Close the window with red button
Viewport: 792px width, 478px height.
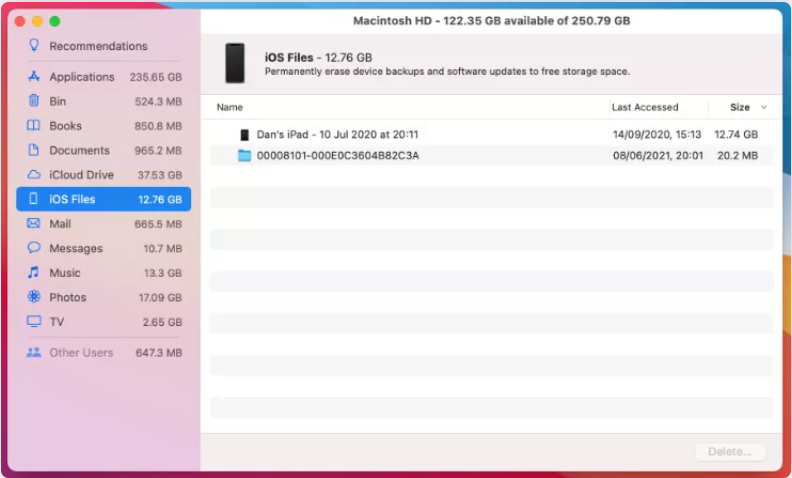click(20, 21)
